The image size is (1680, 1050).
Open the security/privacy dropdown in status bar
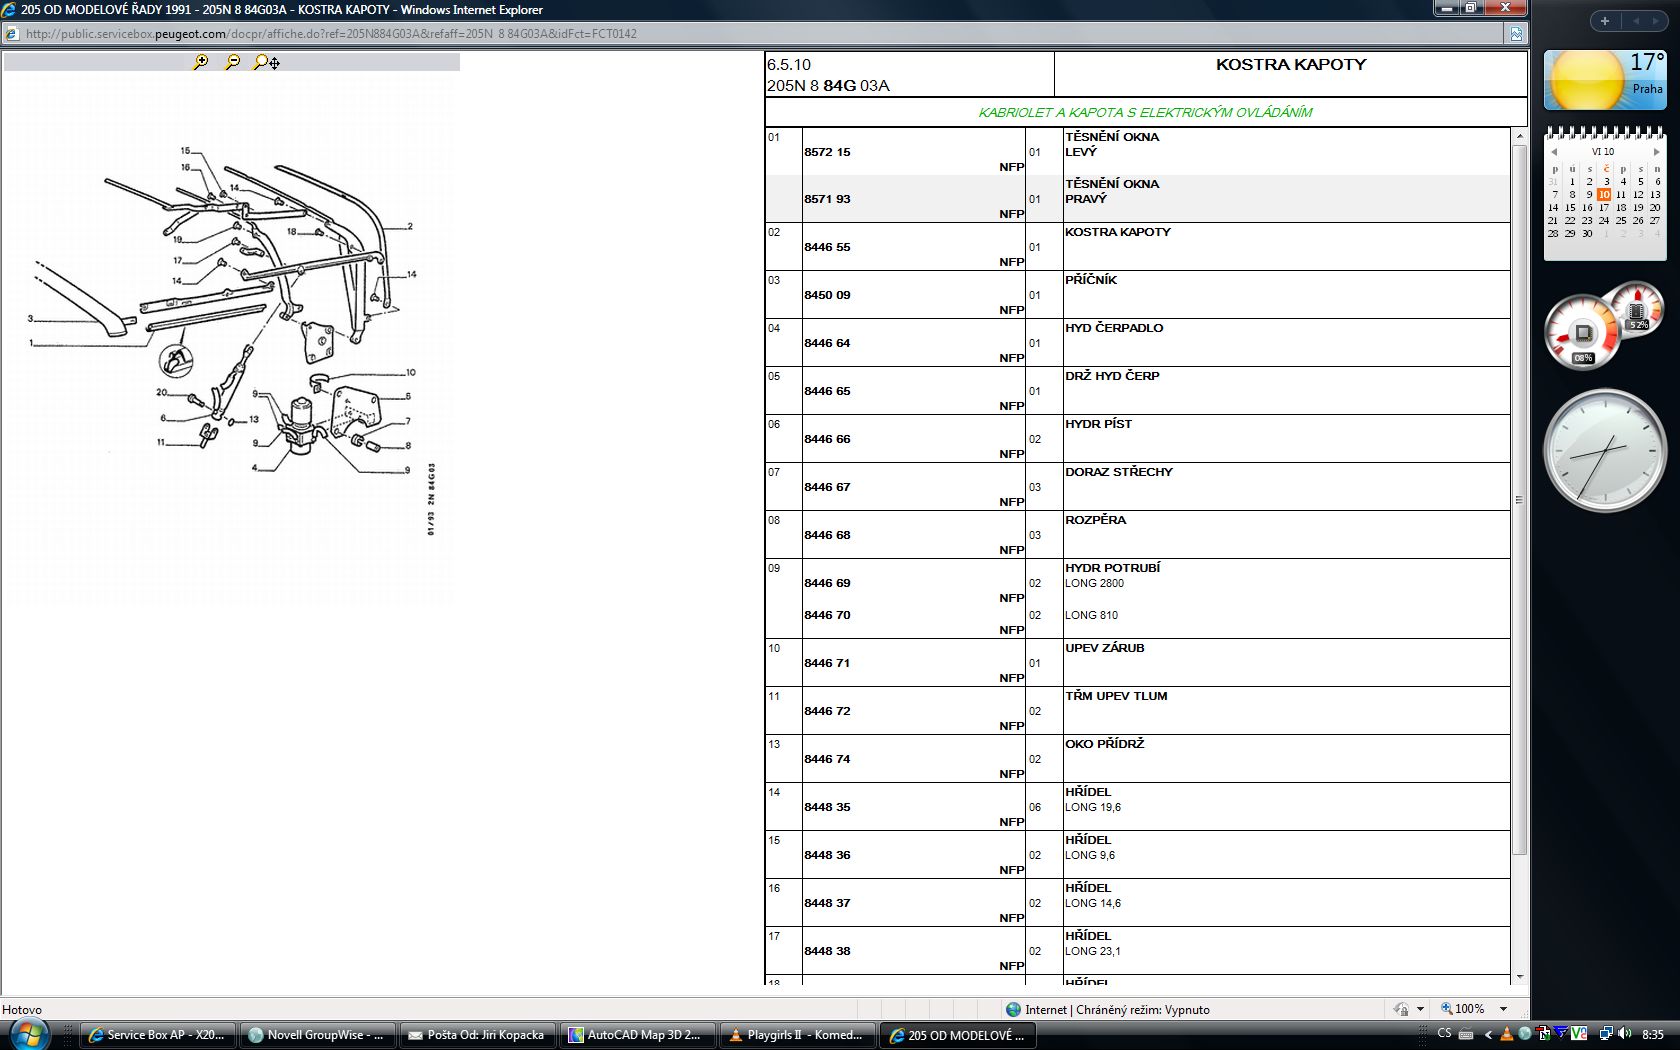[x=1420, y=1010]
